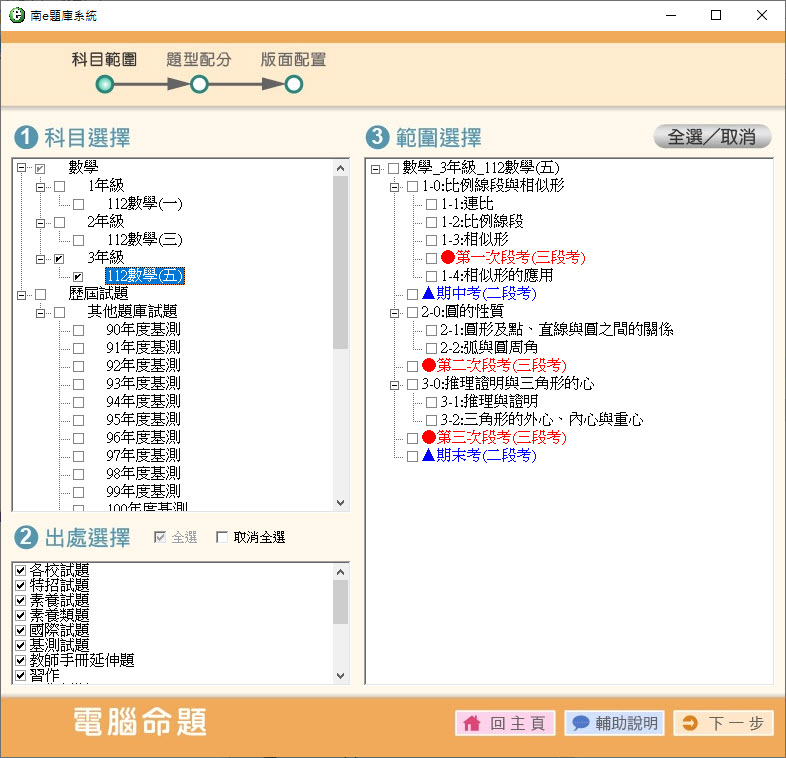
Task: Click the 科目範圍 step circle
Action: click(104, 84)
